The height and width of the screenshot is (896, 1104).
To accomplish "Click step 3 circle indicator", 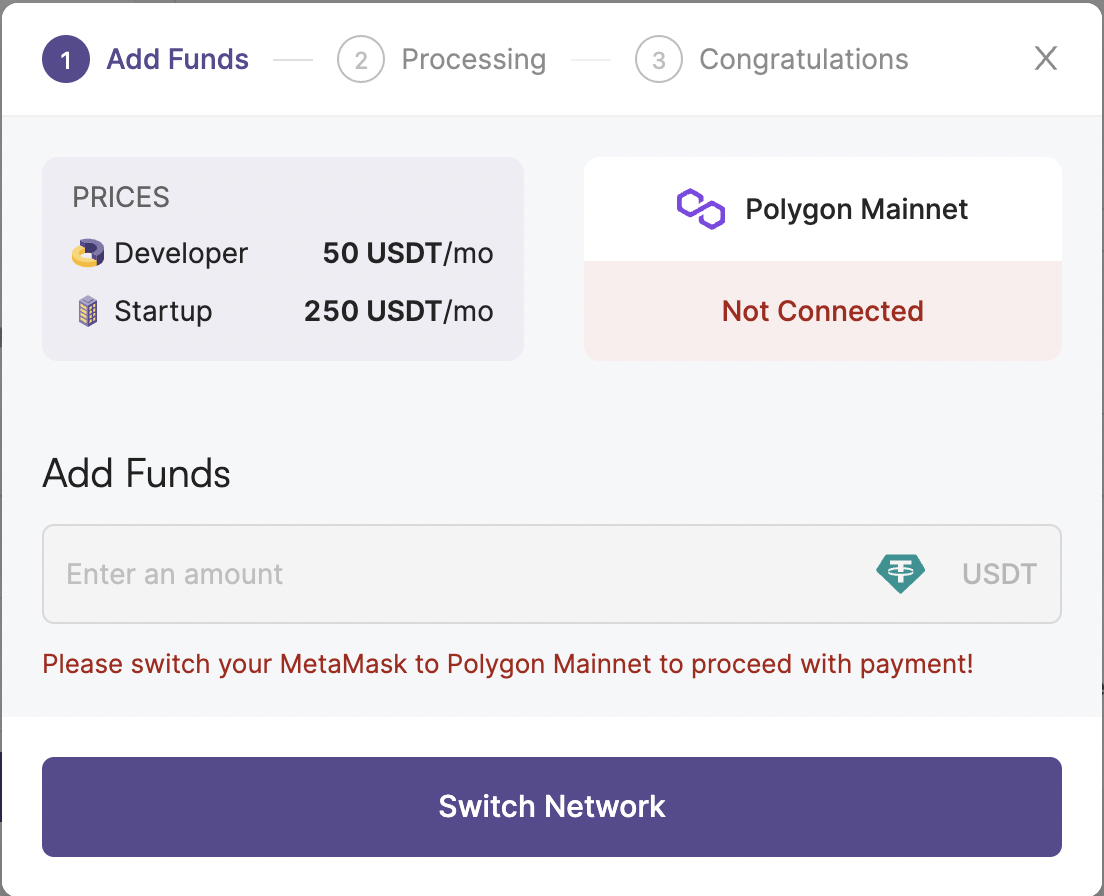I will [658, 59].
